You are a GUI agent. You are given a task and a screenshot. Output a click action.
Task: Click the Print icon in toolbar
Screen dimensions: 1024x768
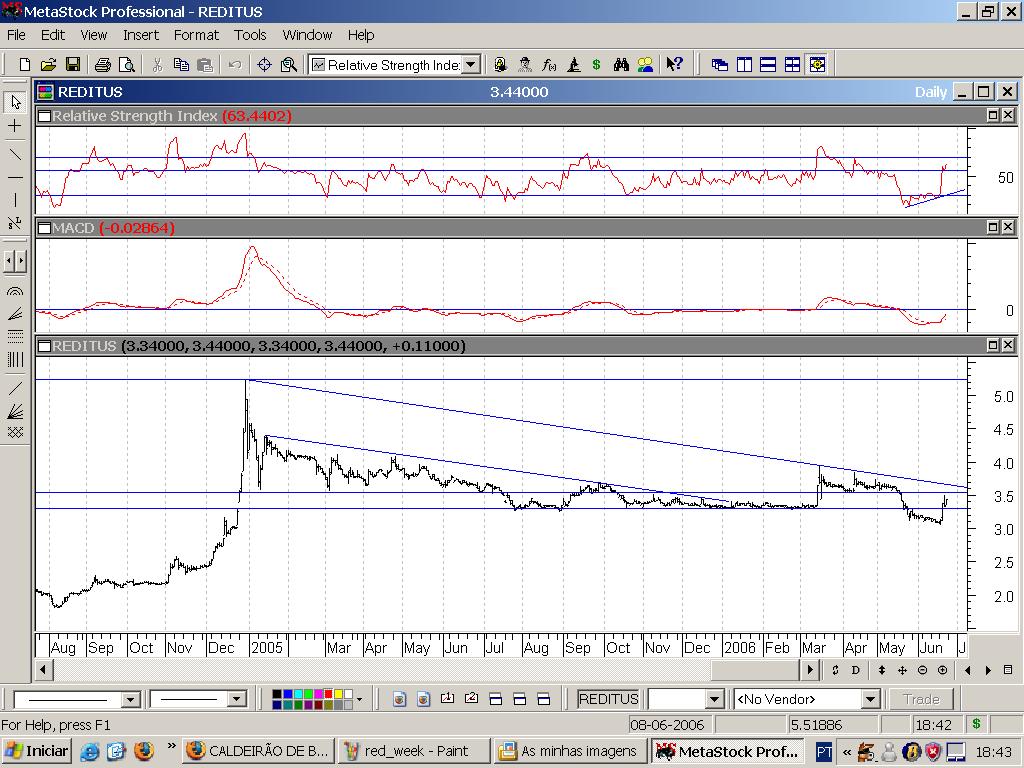coord(102,65)
